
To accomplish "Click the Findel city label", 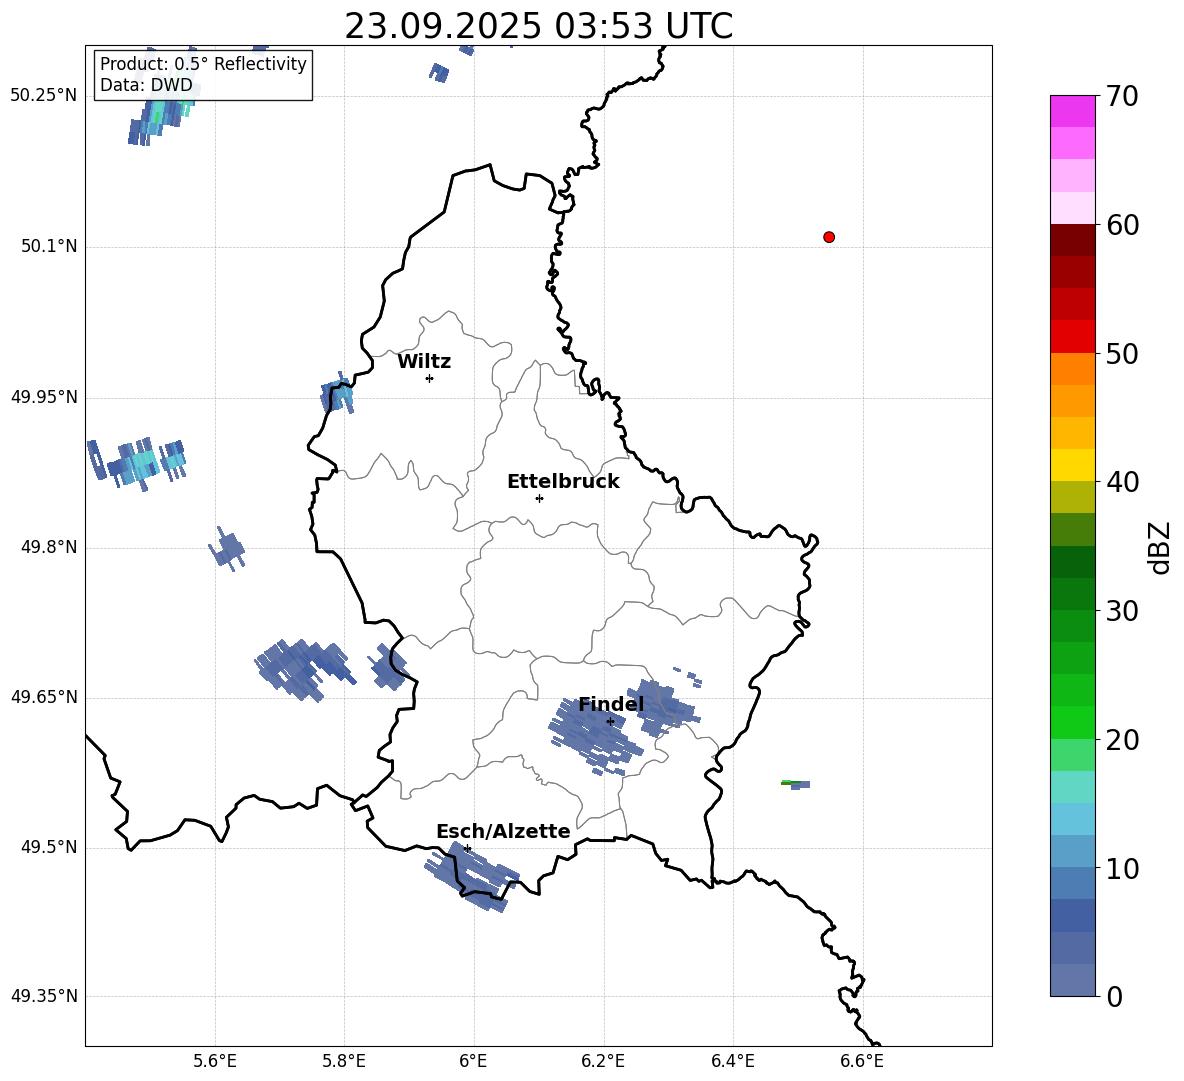I will coord(611,704).
